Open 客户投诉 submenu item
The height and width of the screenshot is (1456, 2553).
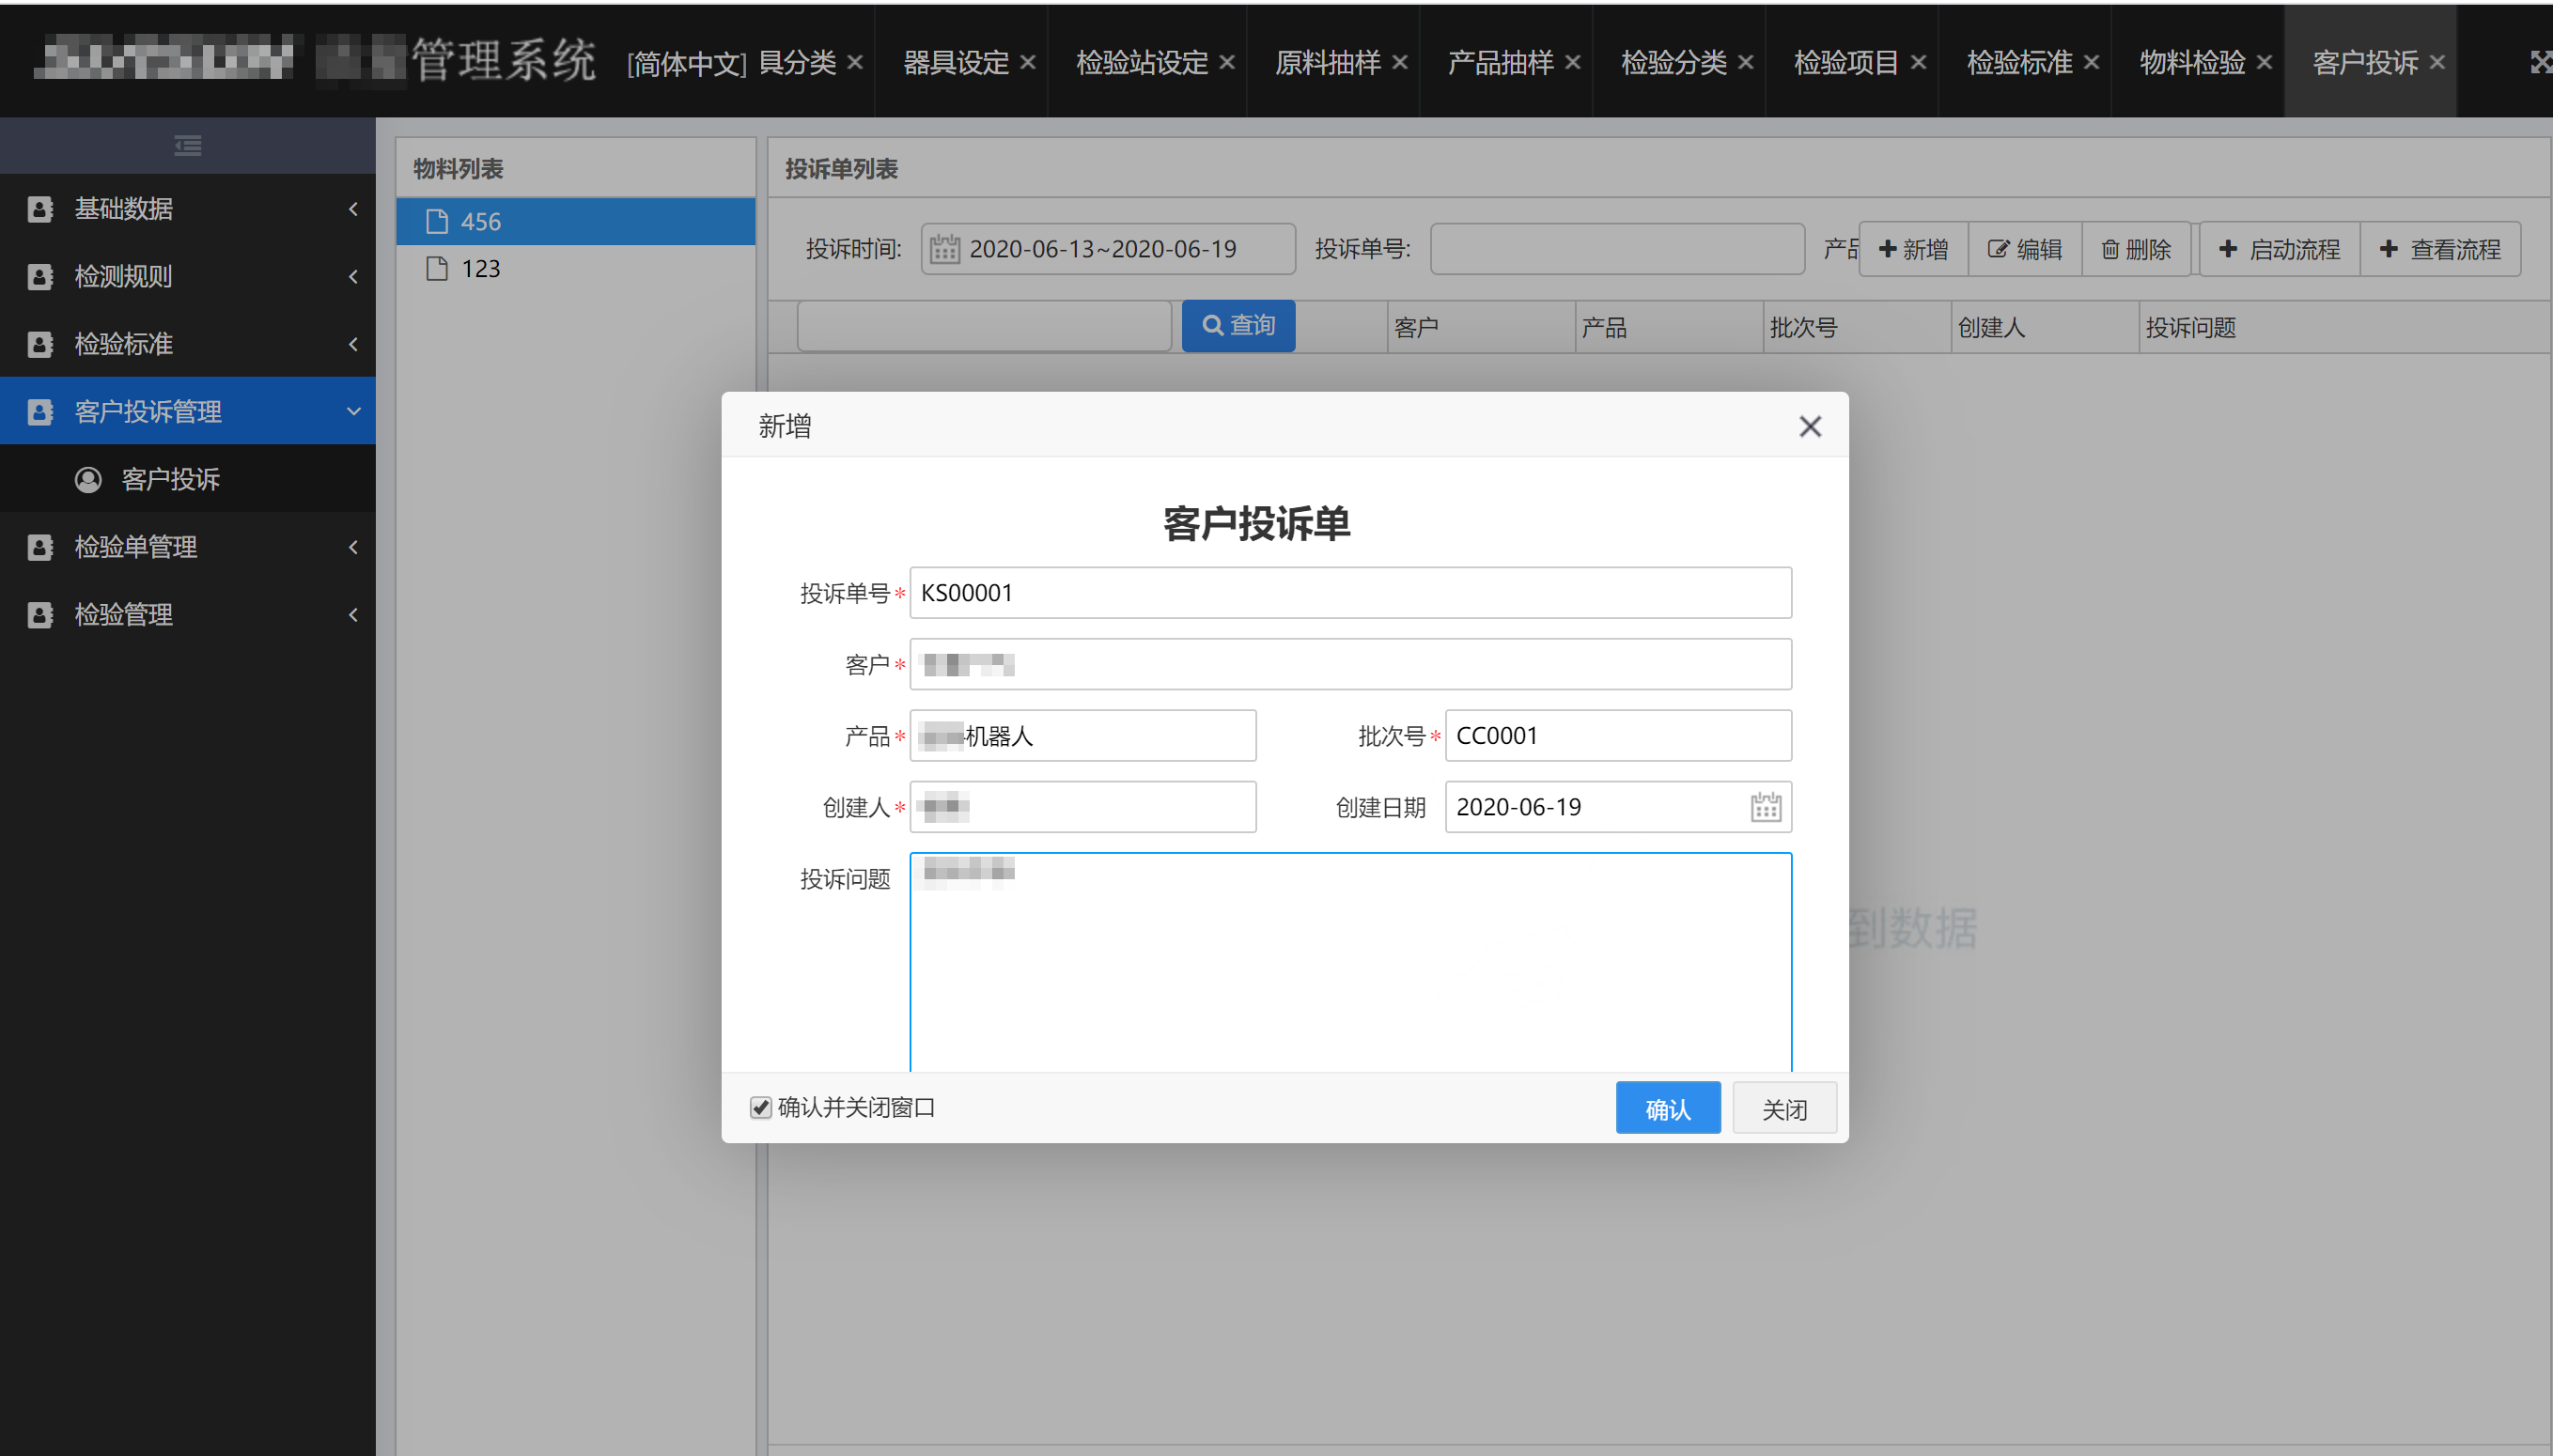[188, 479]
